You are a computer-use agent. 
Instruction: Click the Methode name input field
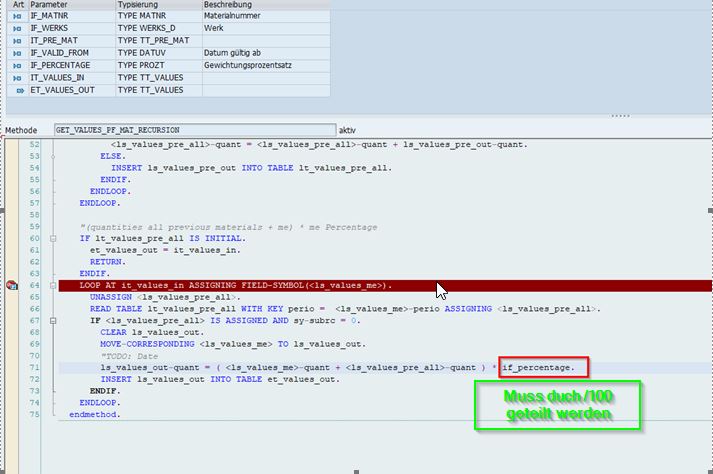193,130
